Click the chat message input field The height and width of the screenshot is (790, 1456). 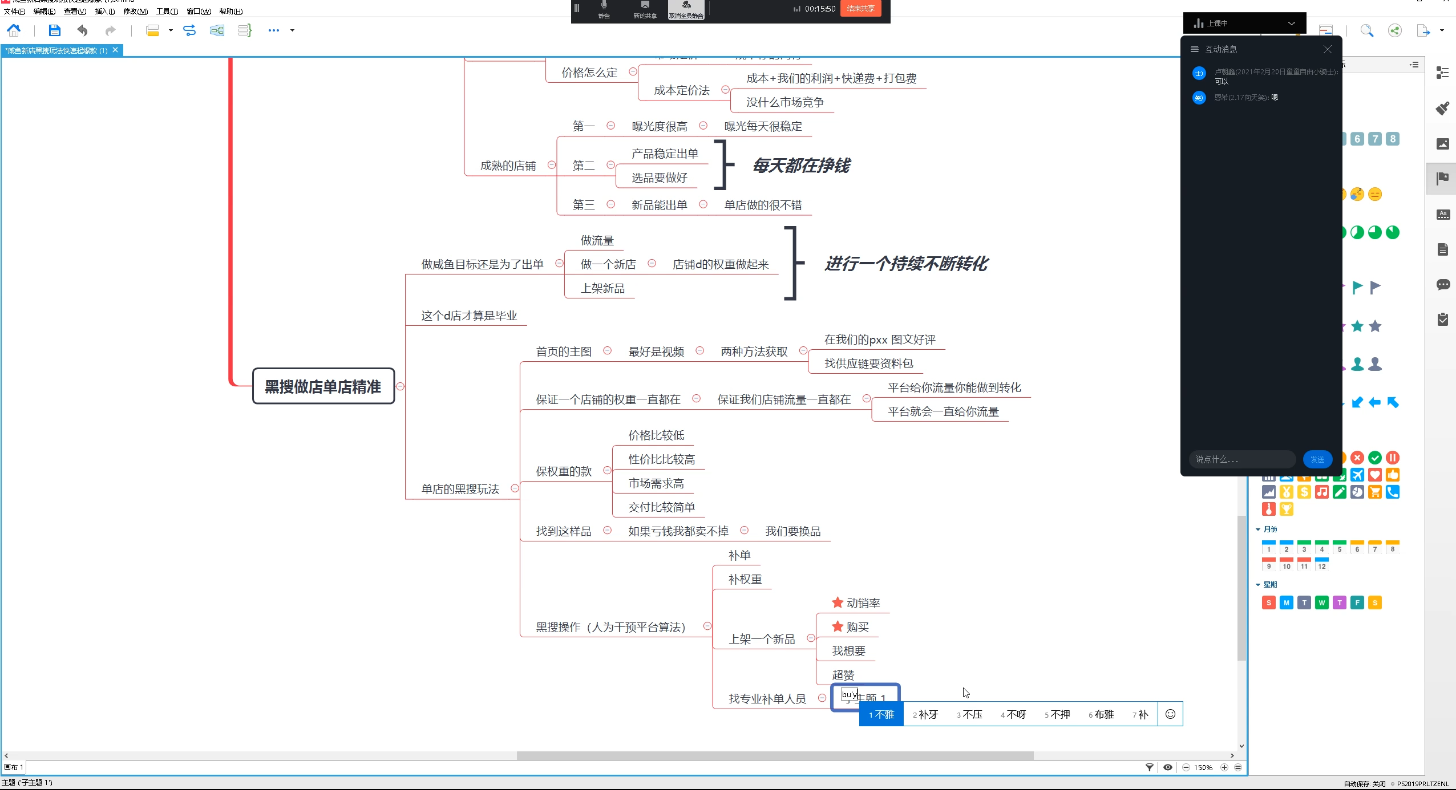[x=1242, y=459]
